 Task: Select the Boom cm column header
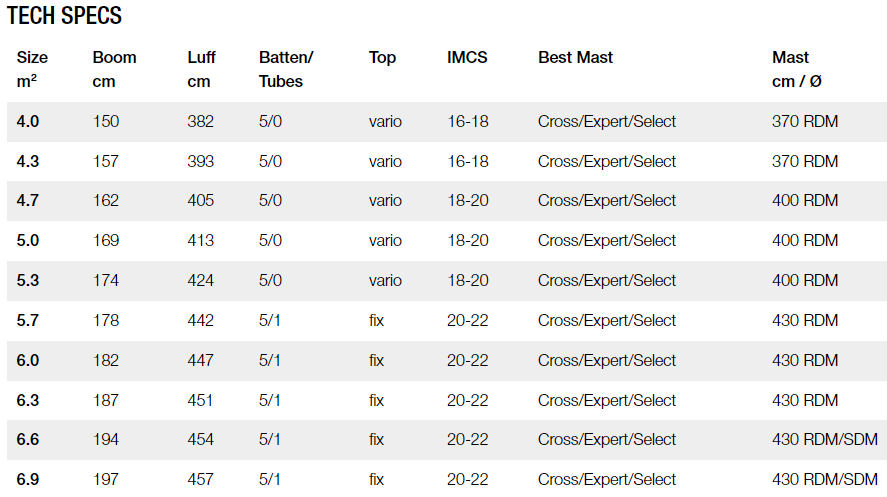click(x=114, y=70)
